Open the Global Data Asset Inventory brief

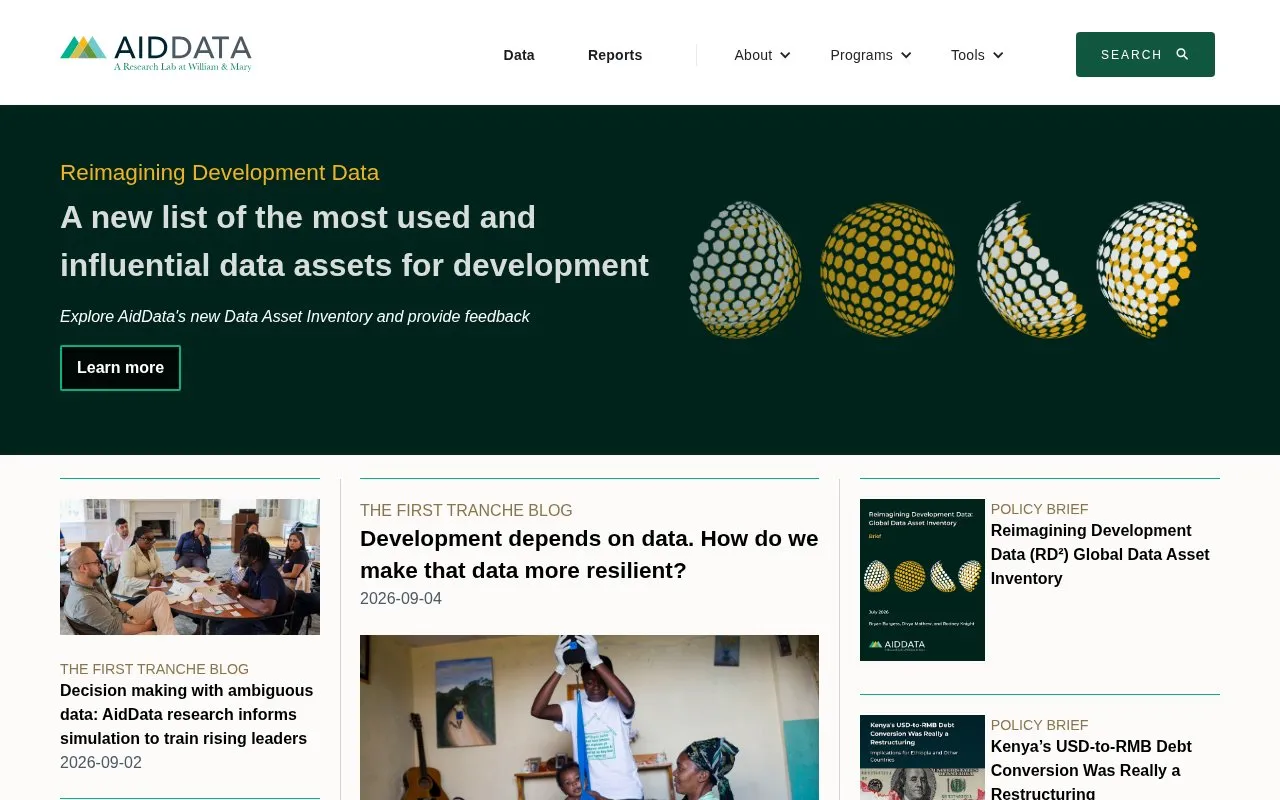pyautogui.click(x=1100, y=554)
